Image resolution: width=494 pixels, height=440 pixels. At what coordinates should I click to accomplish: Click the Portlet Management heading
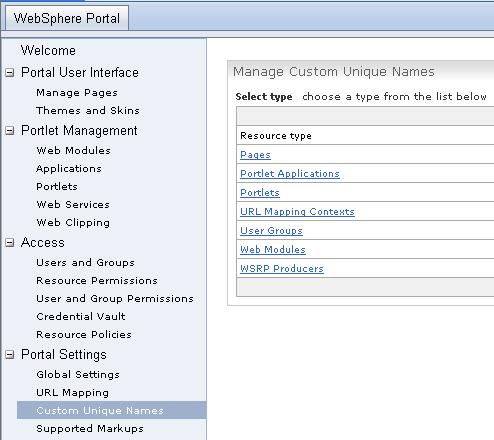[x=79, y=131]
